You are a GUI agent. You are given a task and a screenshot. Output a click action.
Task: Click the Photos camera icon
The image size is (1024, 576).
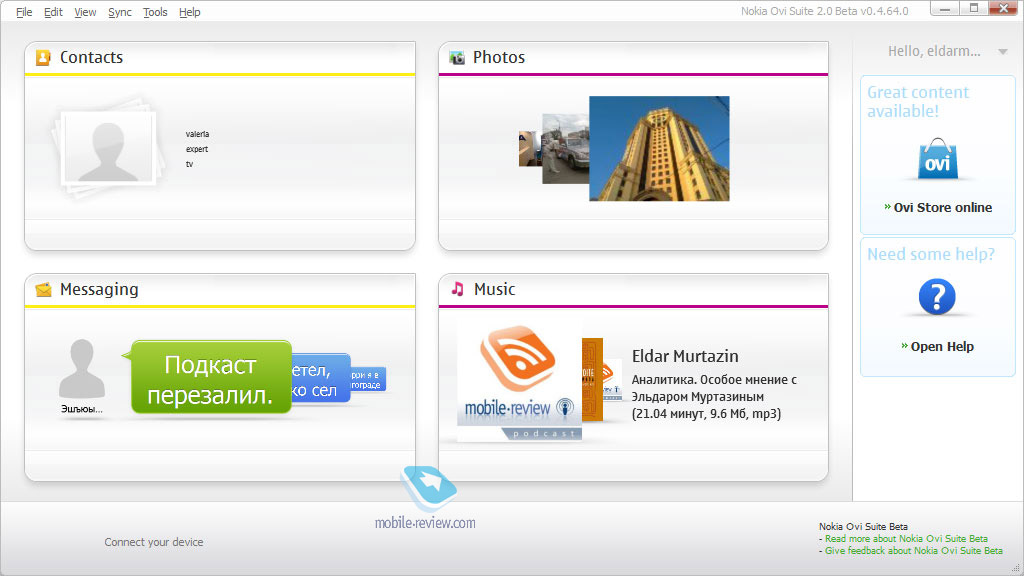[x=457, y=57]
